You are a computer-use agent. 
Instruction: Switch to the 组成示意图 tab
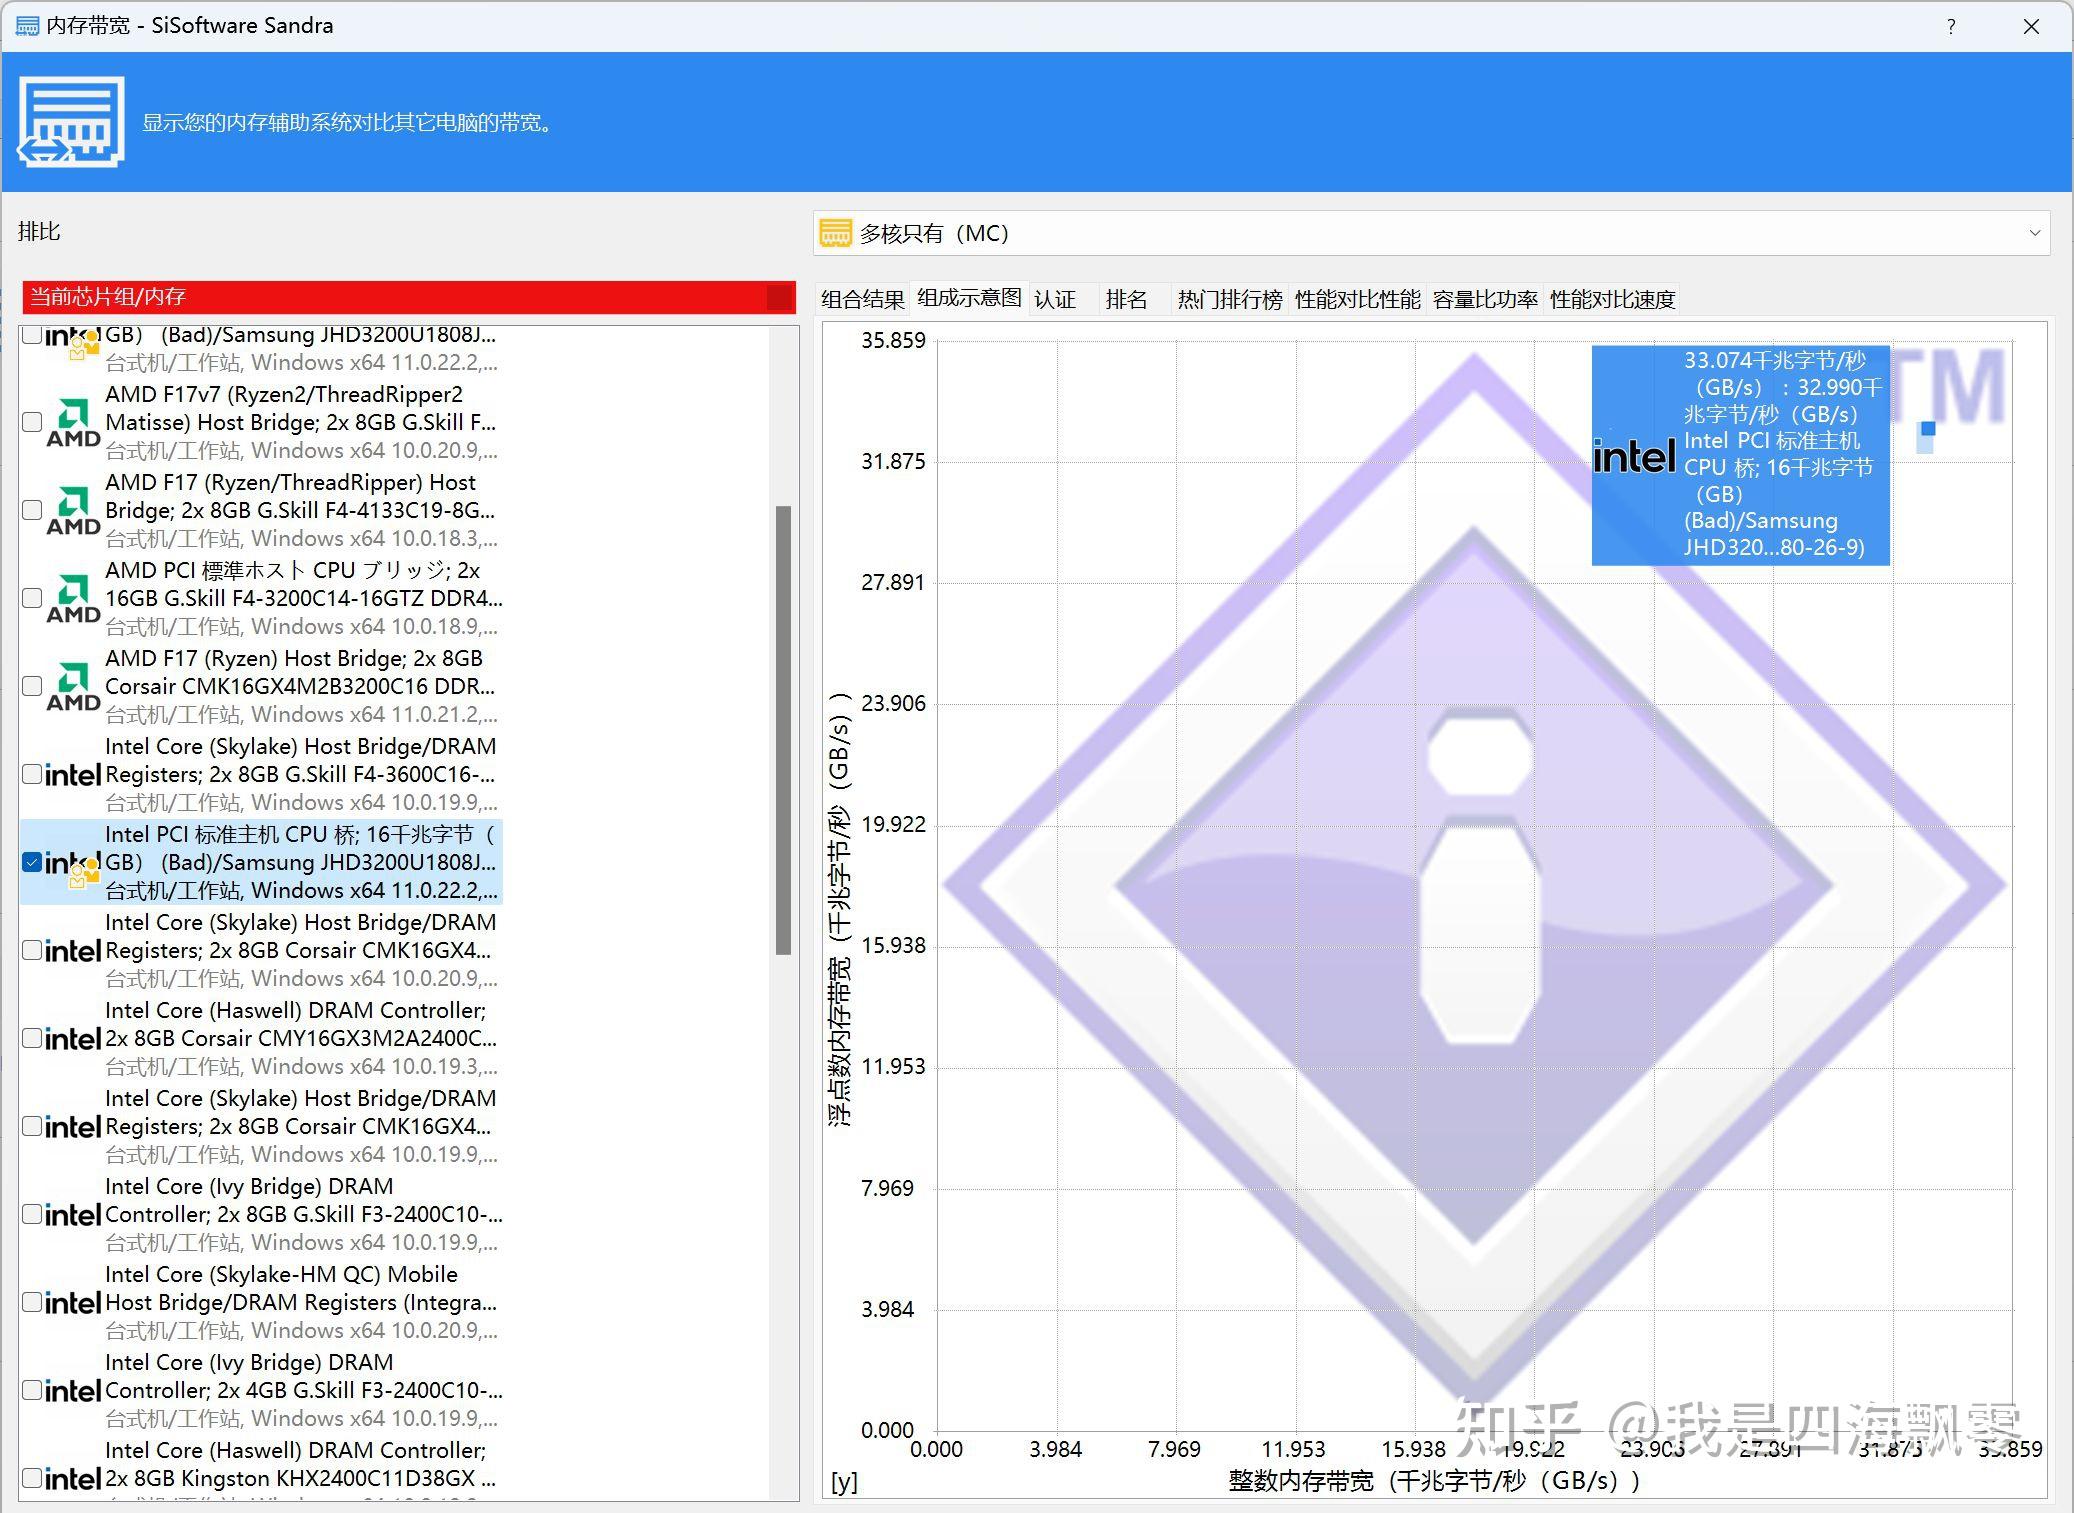click(969, 298)
